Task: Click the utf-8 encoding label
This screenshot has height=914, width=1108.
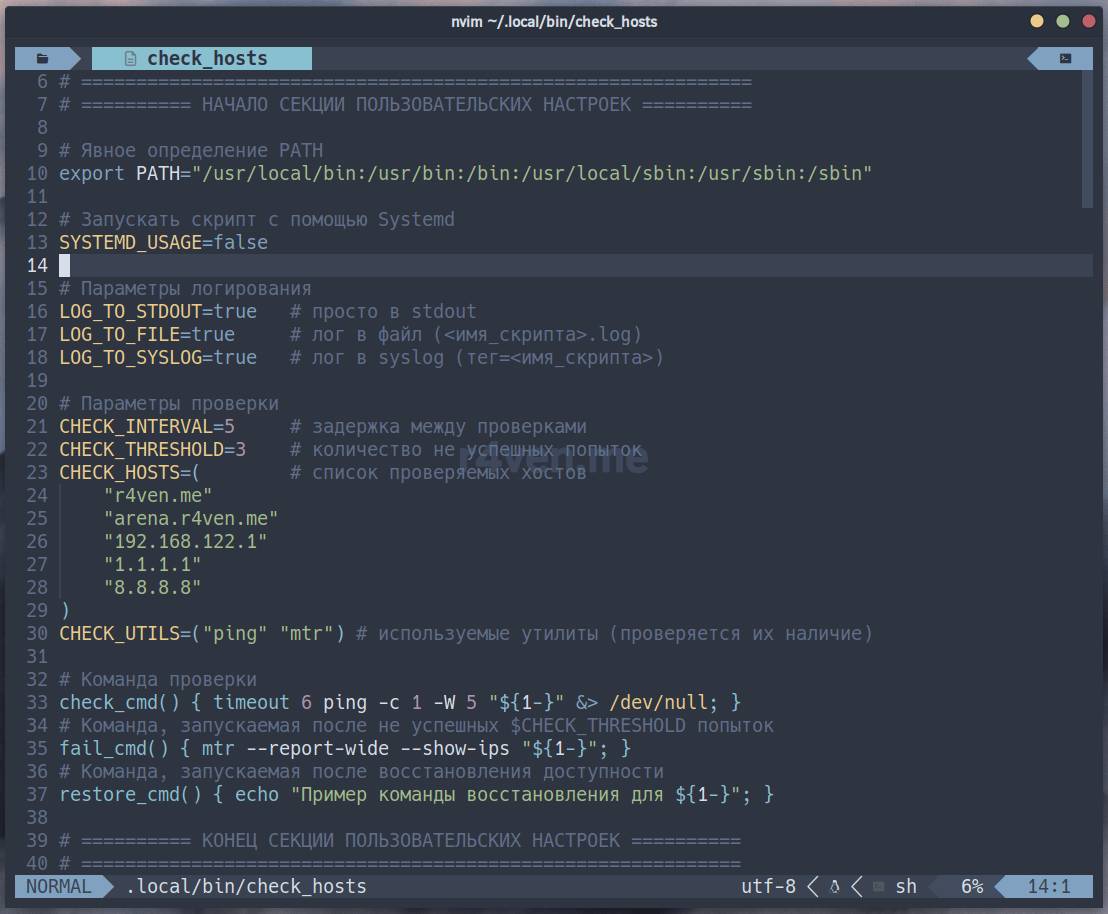Action: tap(768, 887)
